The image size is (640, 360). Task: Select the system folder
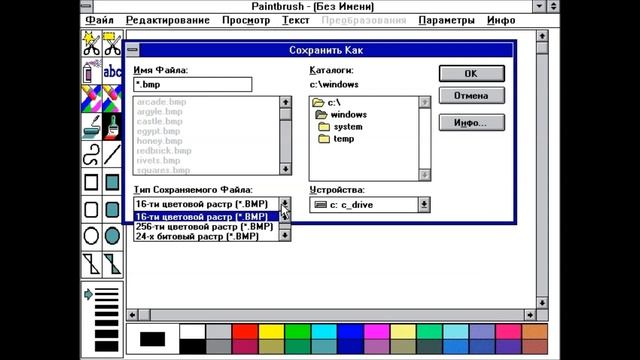point(340,127)
